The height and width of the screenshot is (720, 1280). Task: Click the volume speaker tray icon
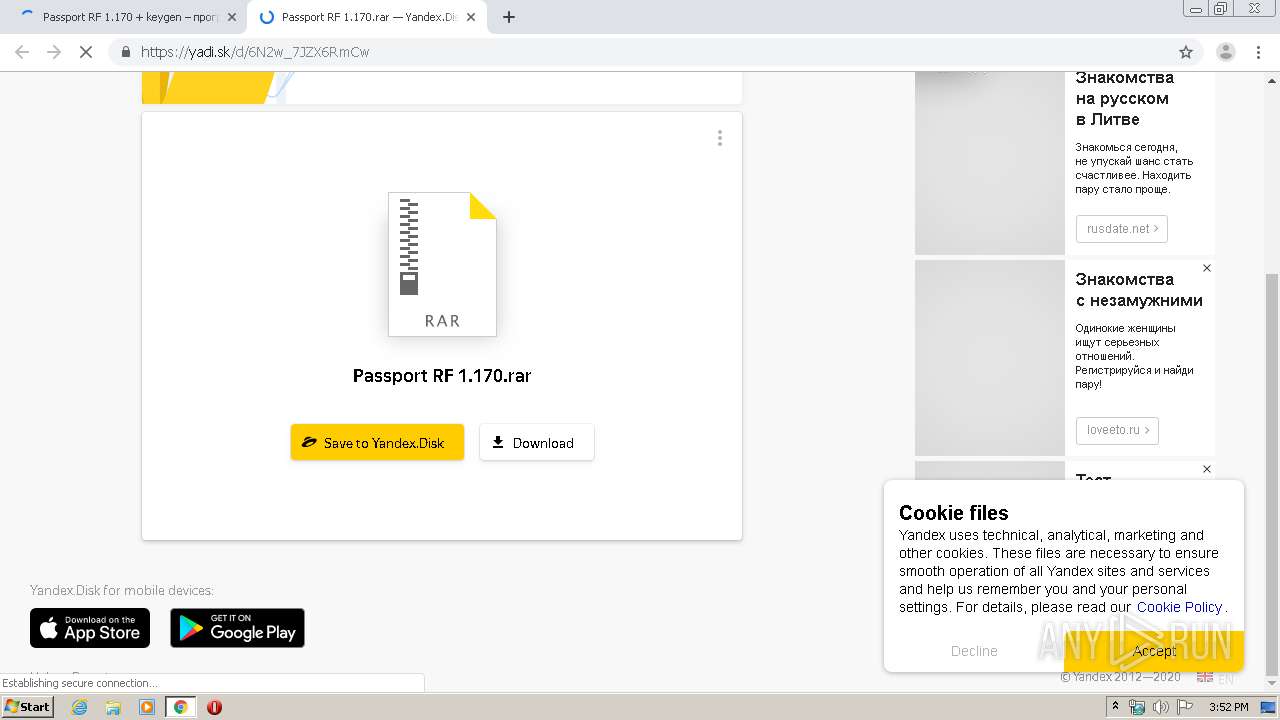[1160, 707]
